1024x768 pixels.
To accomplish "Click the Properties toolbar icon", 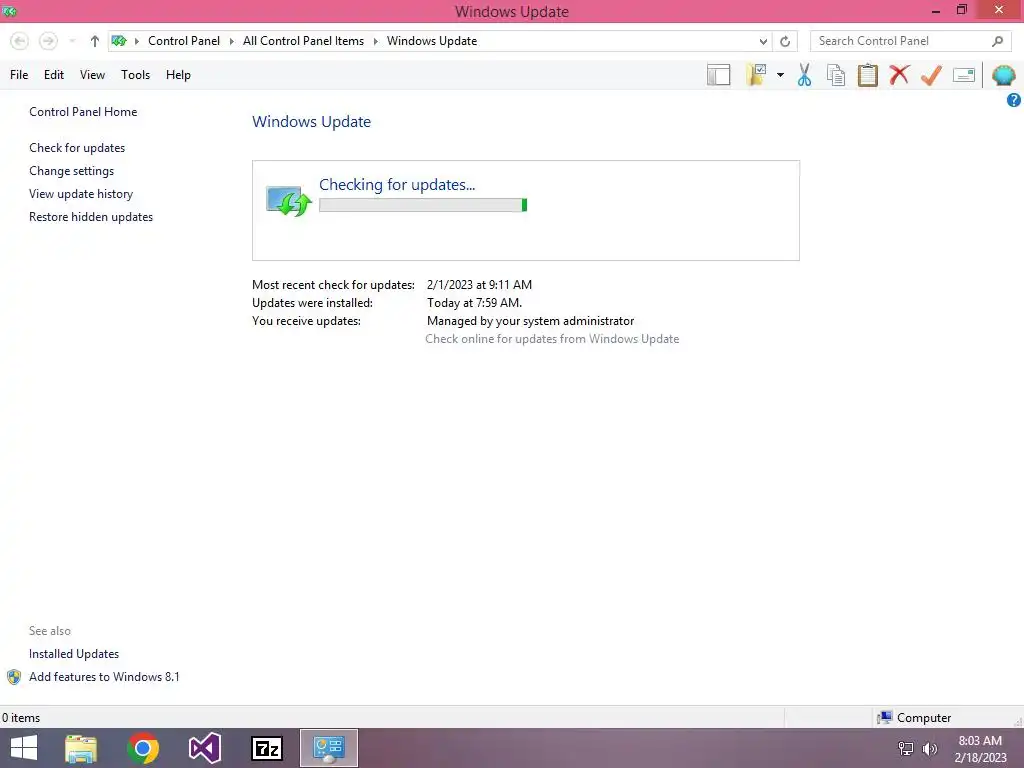I will coord(964,75).
